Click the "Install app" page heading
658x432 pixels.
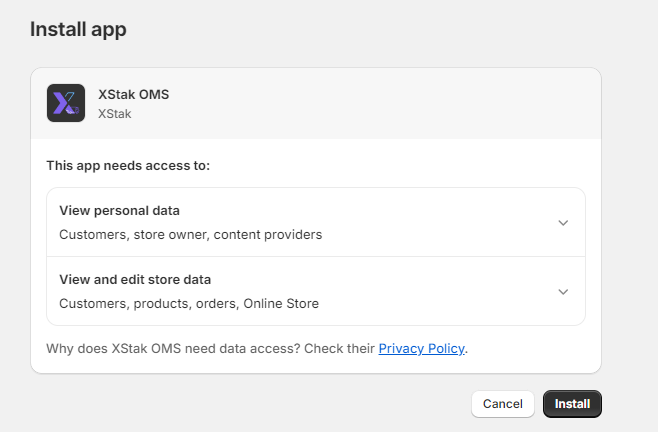(x=78, y=29)
